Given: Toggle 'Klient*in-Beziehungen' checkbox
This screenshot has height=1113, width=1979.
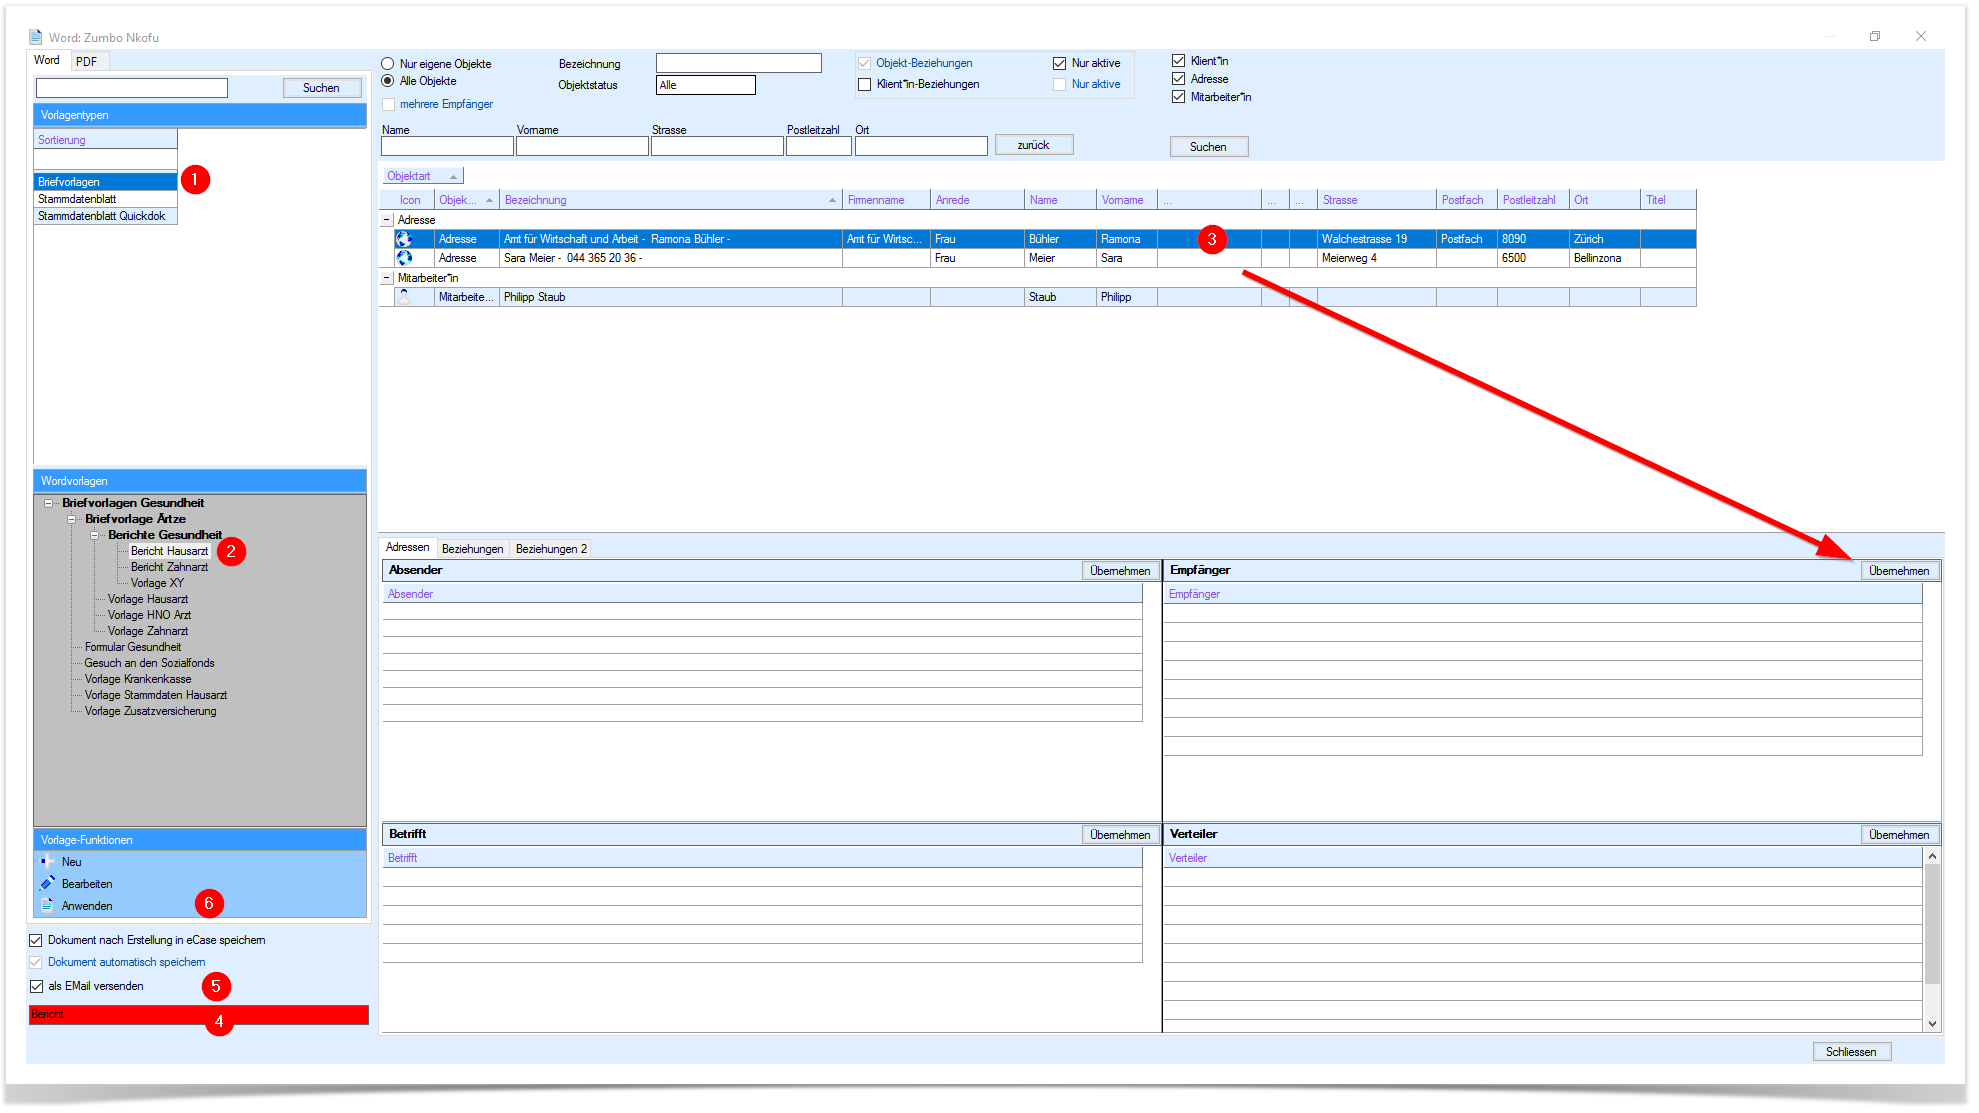Looking at the screenshot, I should click(865, 84).
